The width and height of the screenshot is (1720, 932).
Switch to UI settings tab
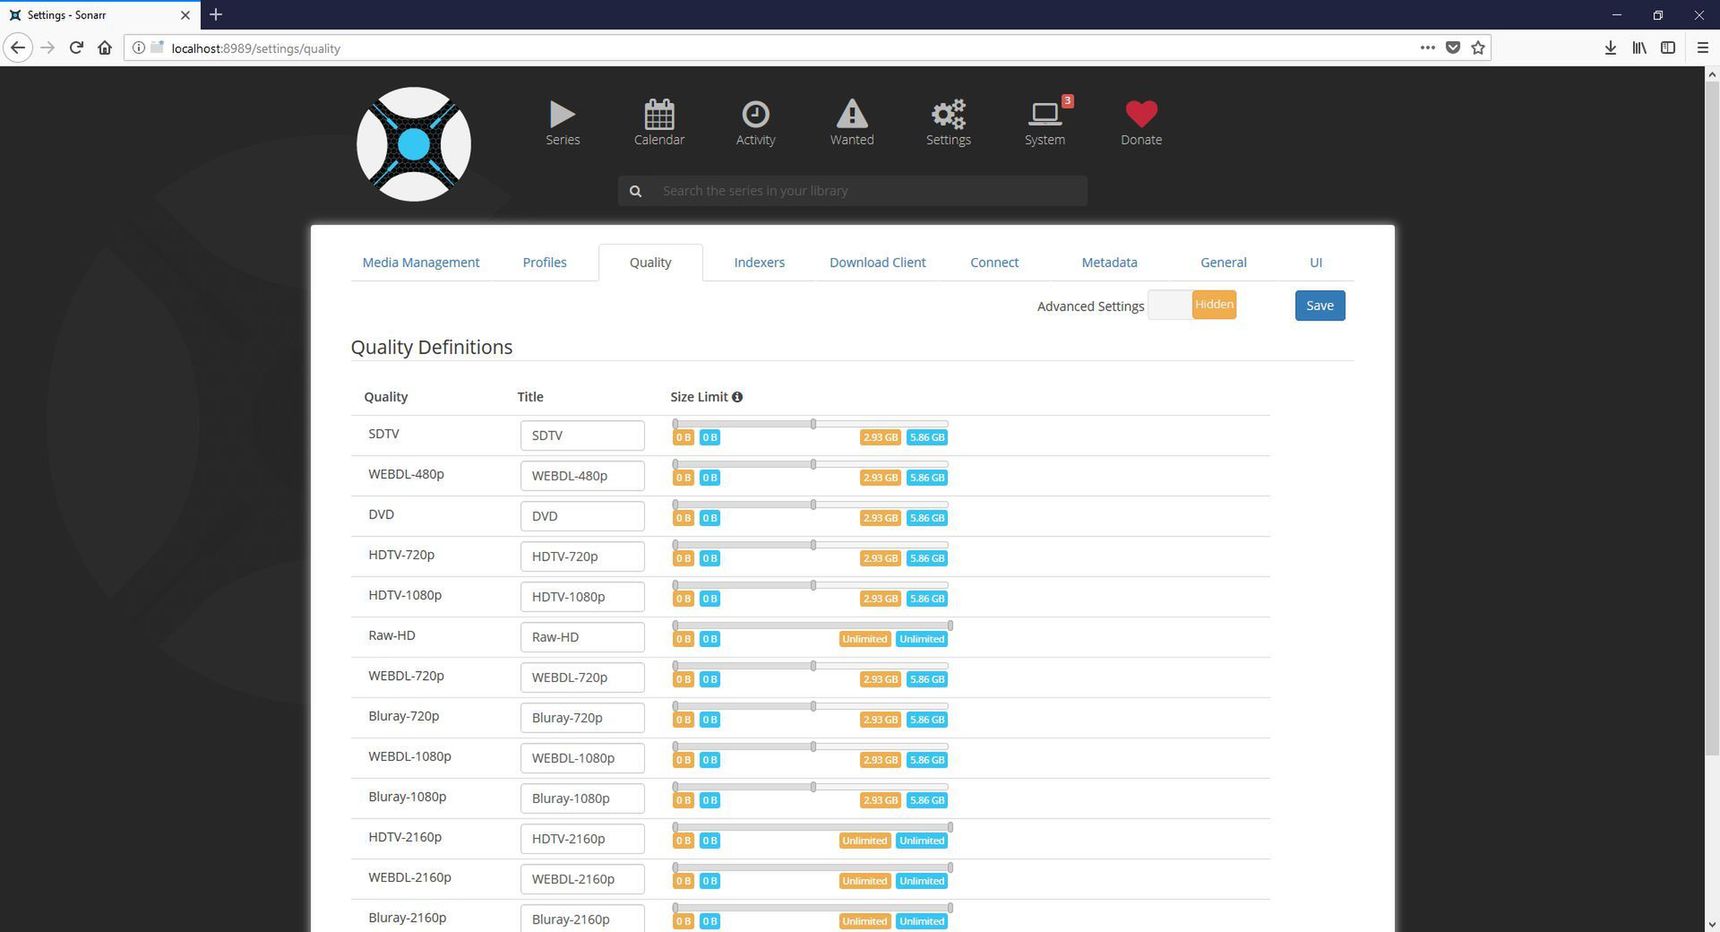tap(1316, 262)
